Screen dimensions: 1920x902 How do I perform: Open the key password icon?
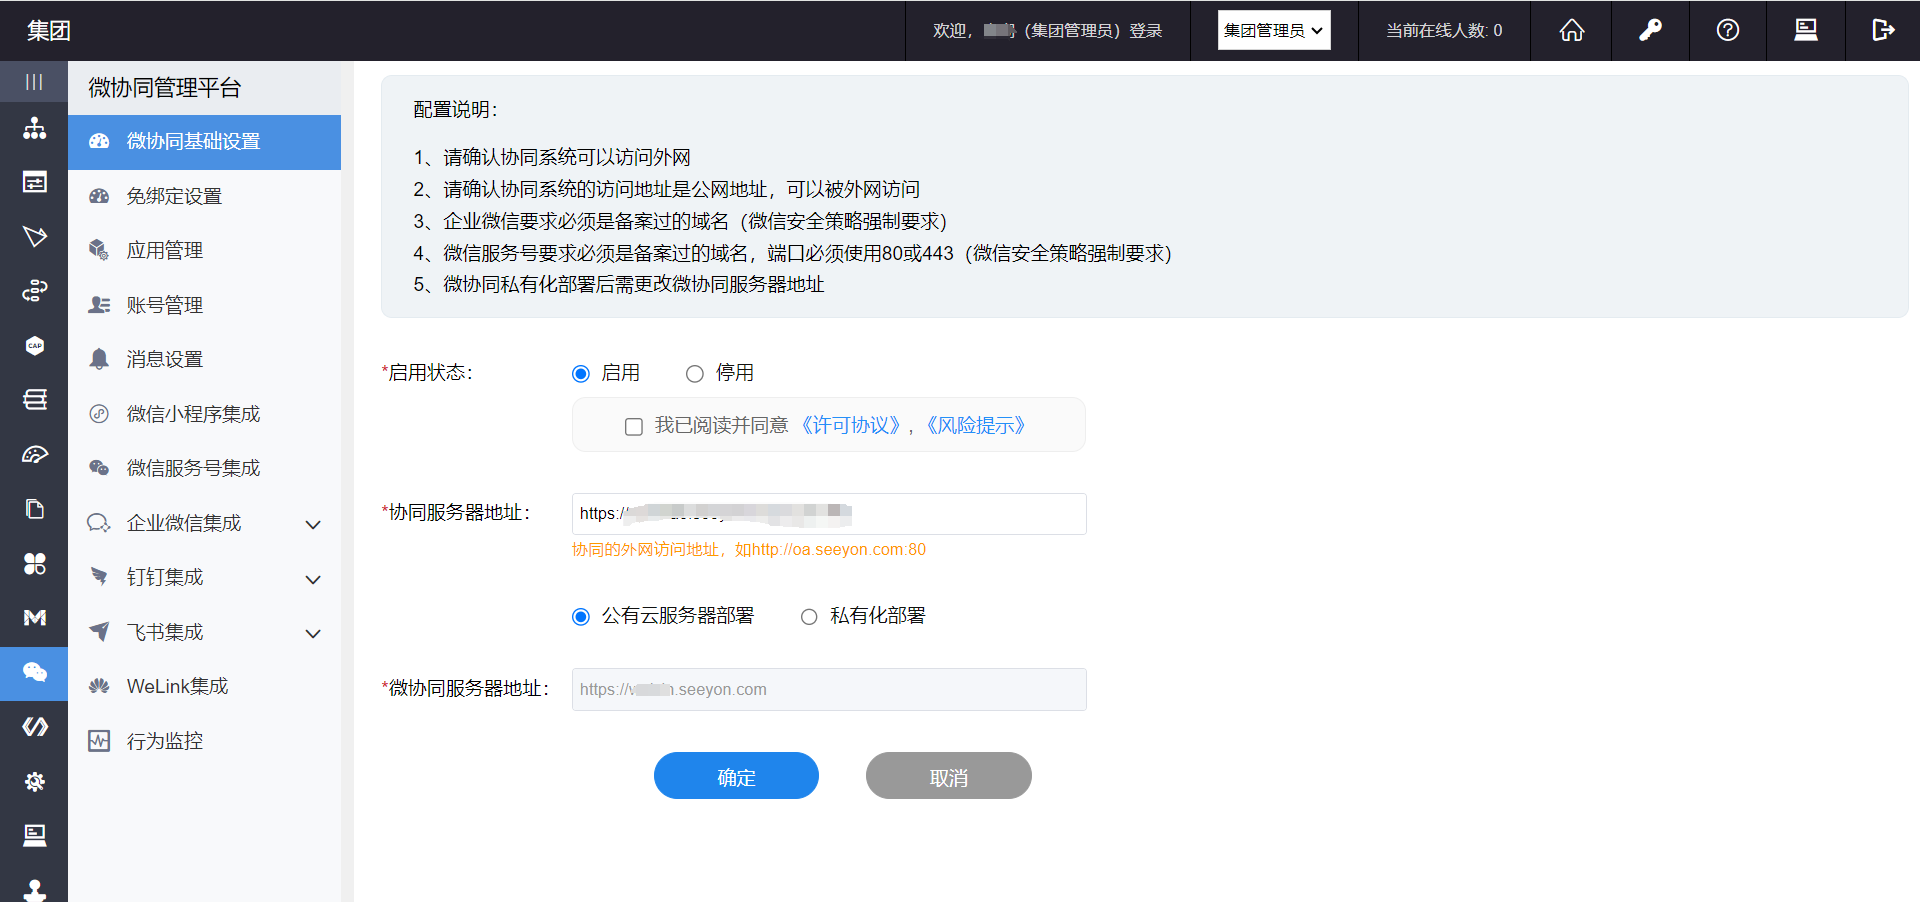(1650, 31)
